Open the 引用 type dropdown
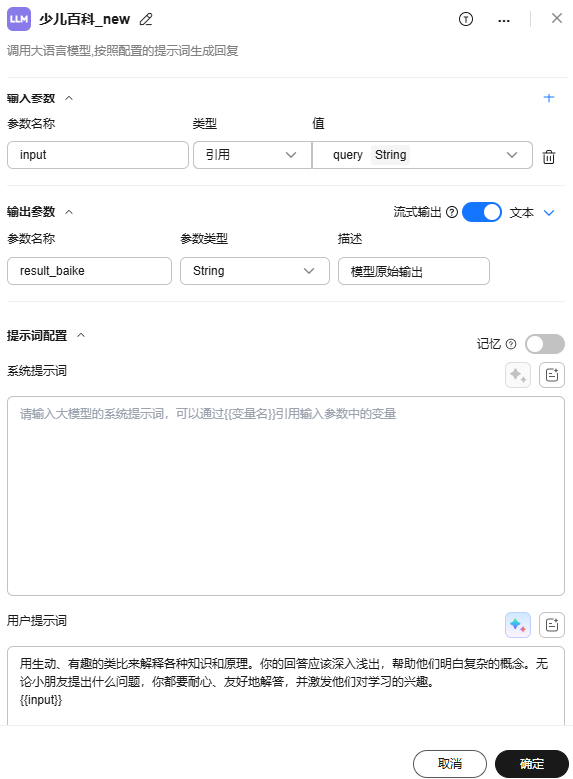This screenshot has height=779, width=573. (x=252, y=155)
